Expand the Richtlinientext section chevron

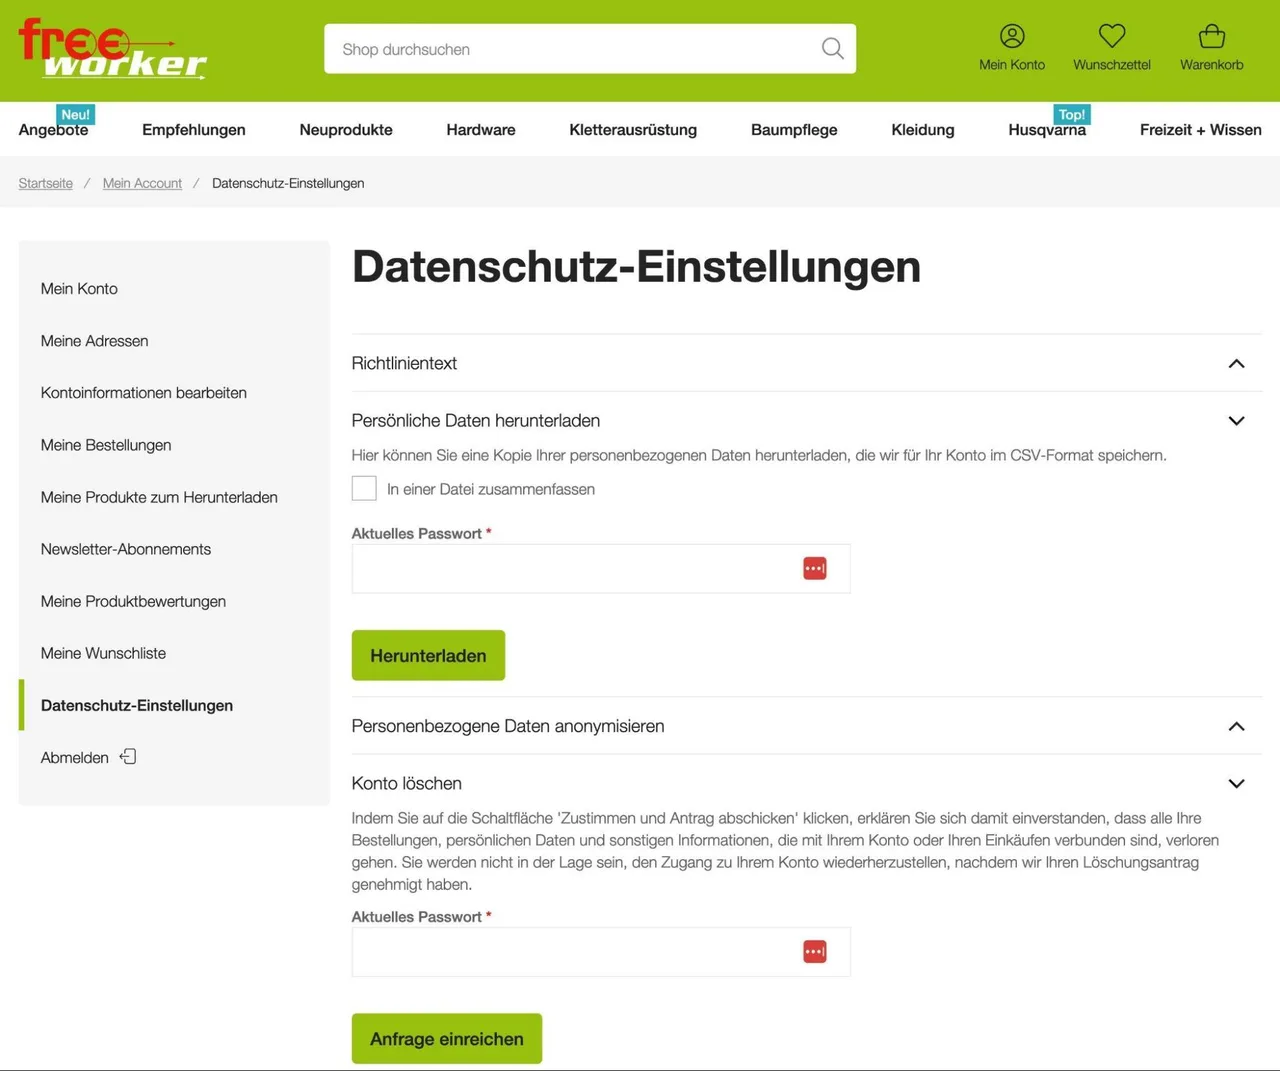tap(1236, 363)
